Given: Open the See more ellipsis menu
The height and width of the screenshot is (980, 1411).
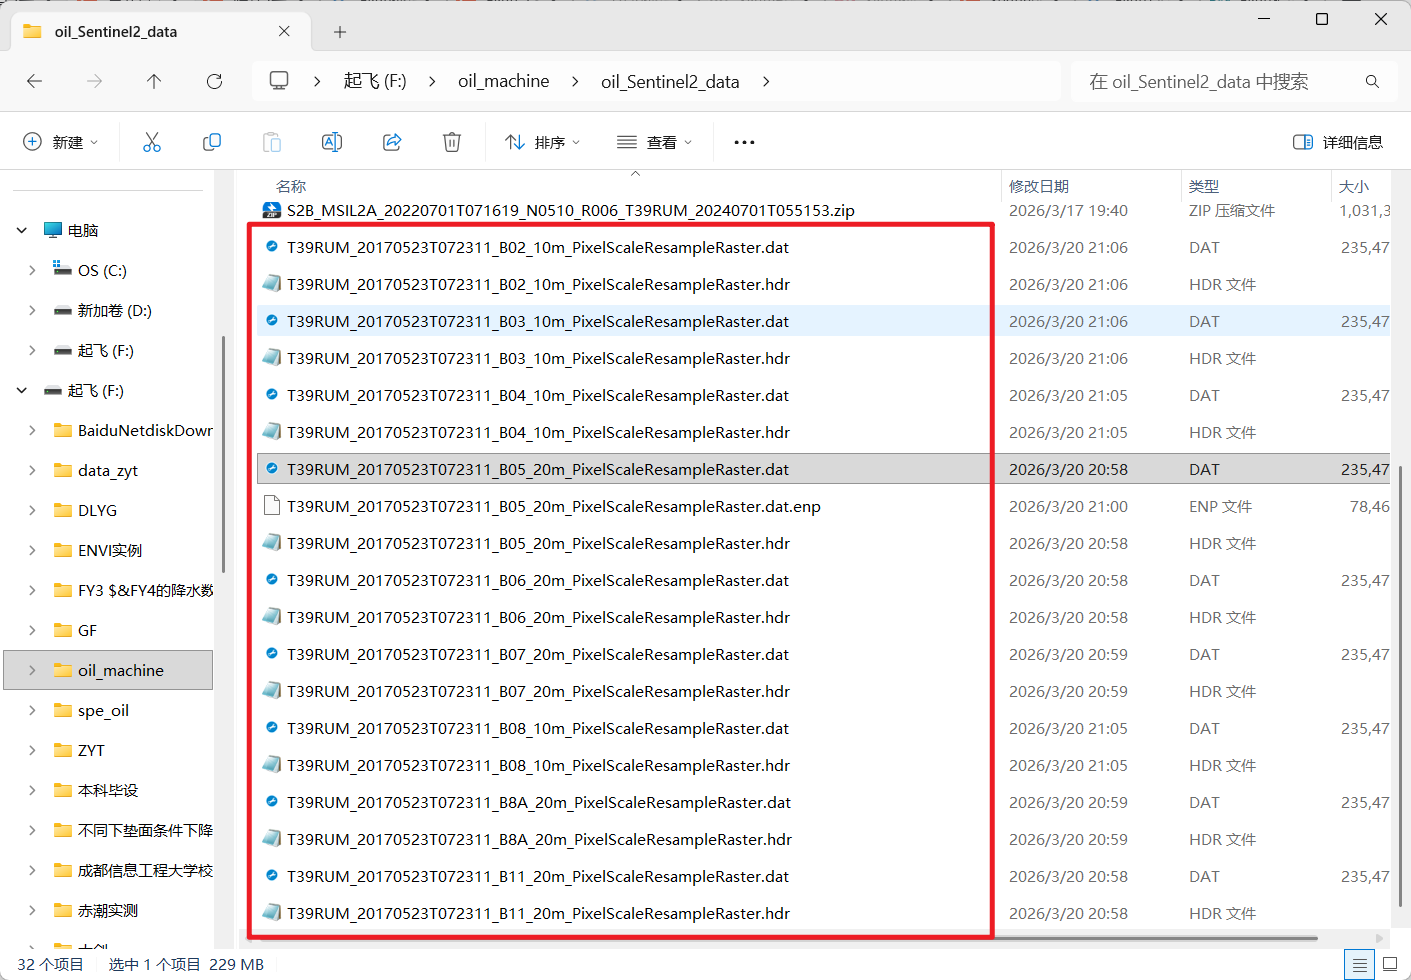Looking at the screenshot, I should 744,142.
